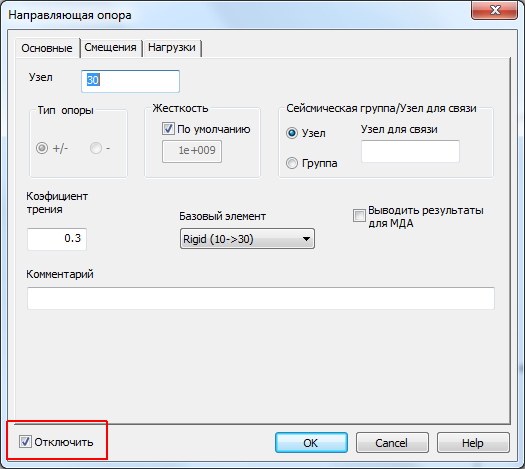Select the +/- support type radio button

pyautogui.click(x=42, y=148)
